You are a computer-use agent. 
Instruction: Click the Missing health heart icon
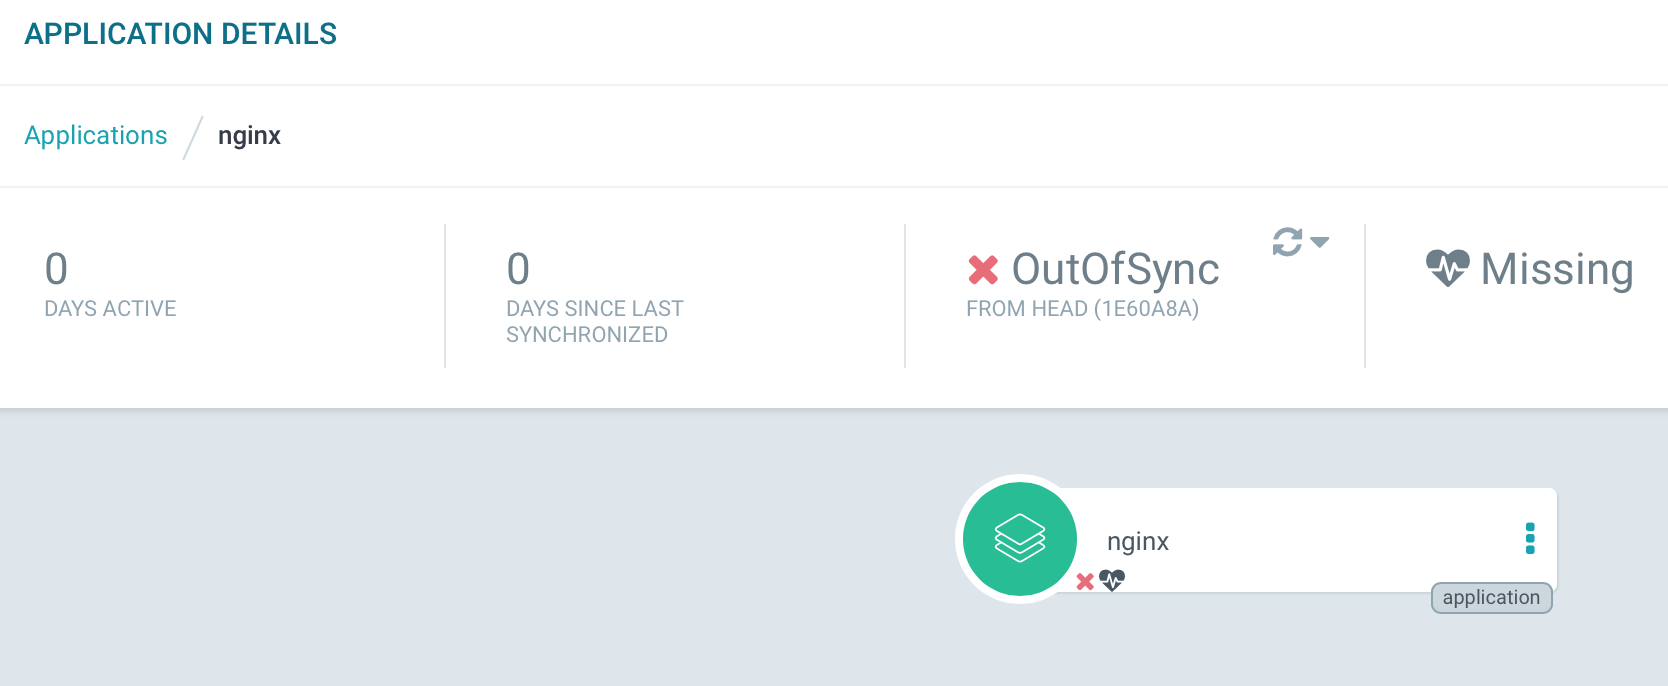coord(1447,268)
